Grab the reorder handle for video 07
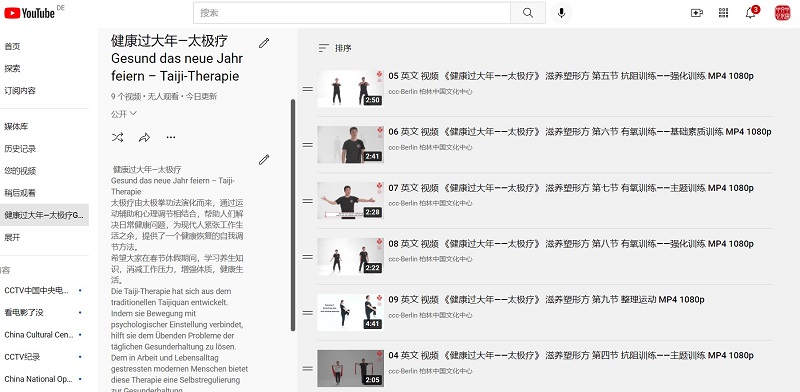 (x=308, y=201)
